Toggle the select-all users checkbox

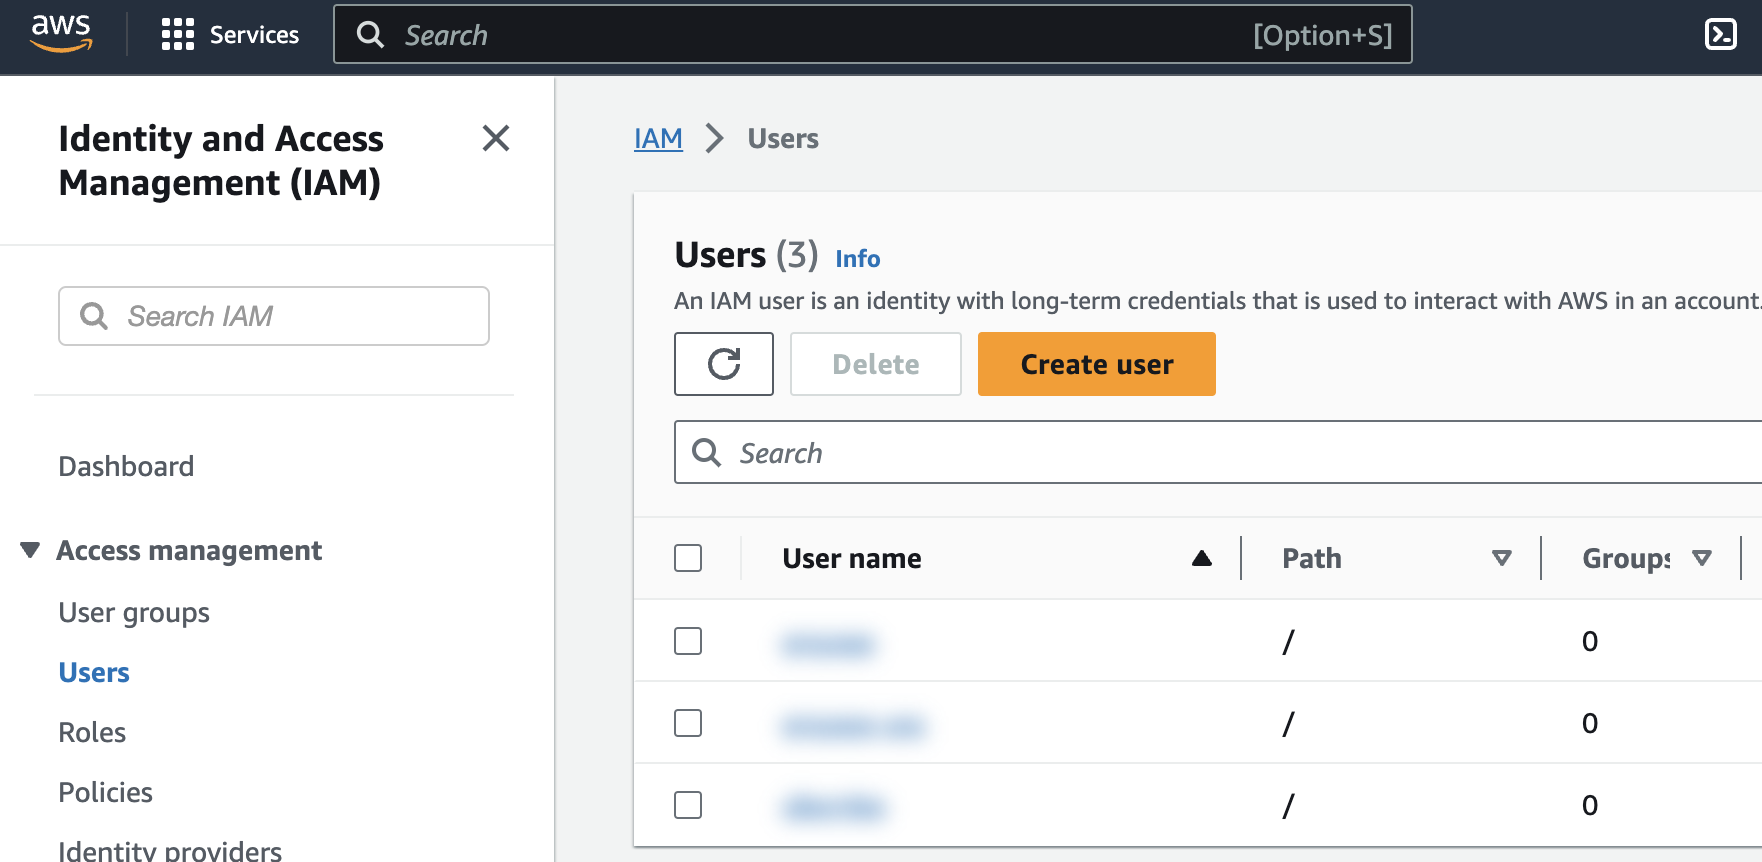[x=688, y=558]
